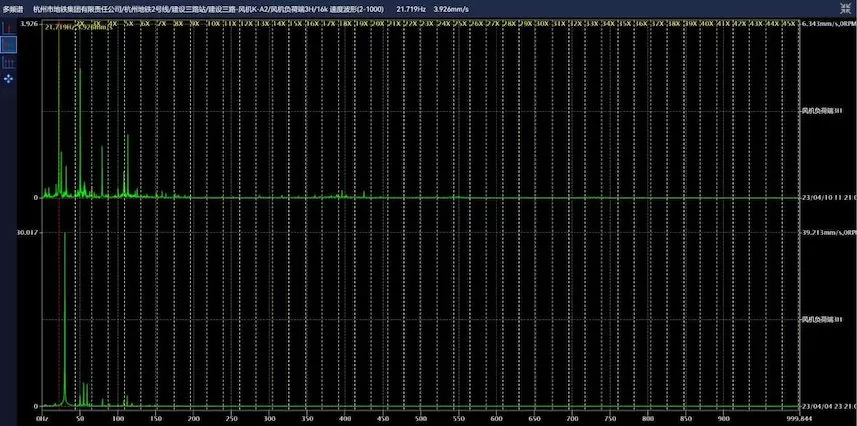The height and width of the screenshot is (426, 857).
Task: Click the 3.926mm/s amplitude readout in header
Action: pos(451,8)
